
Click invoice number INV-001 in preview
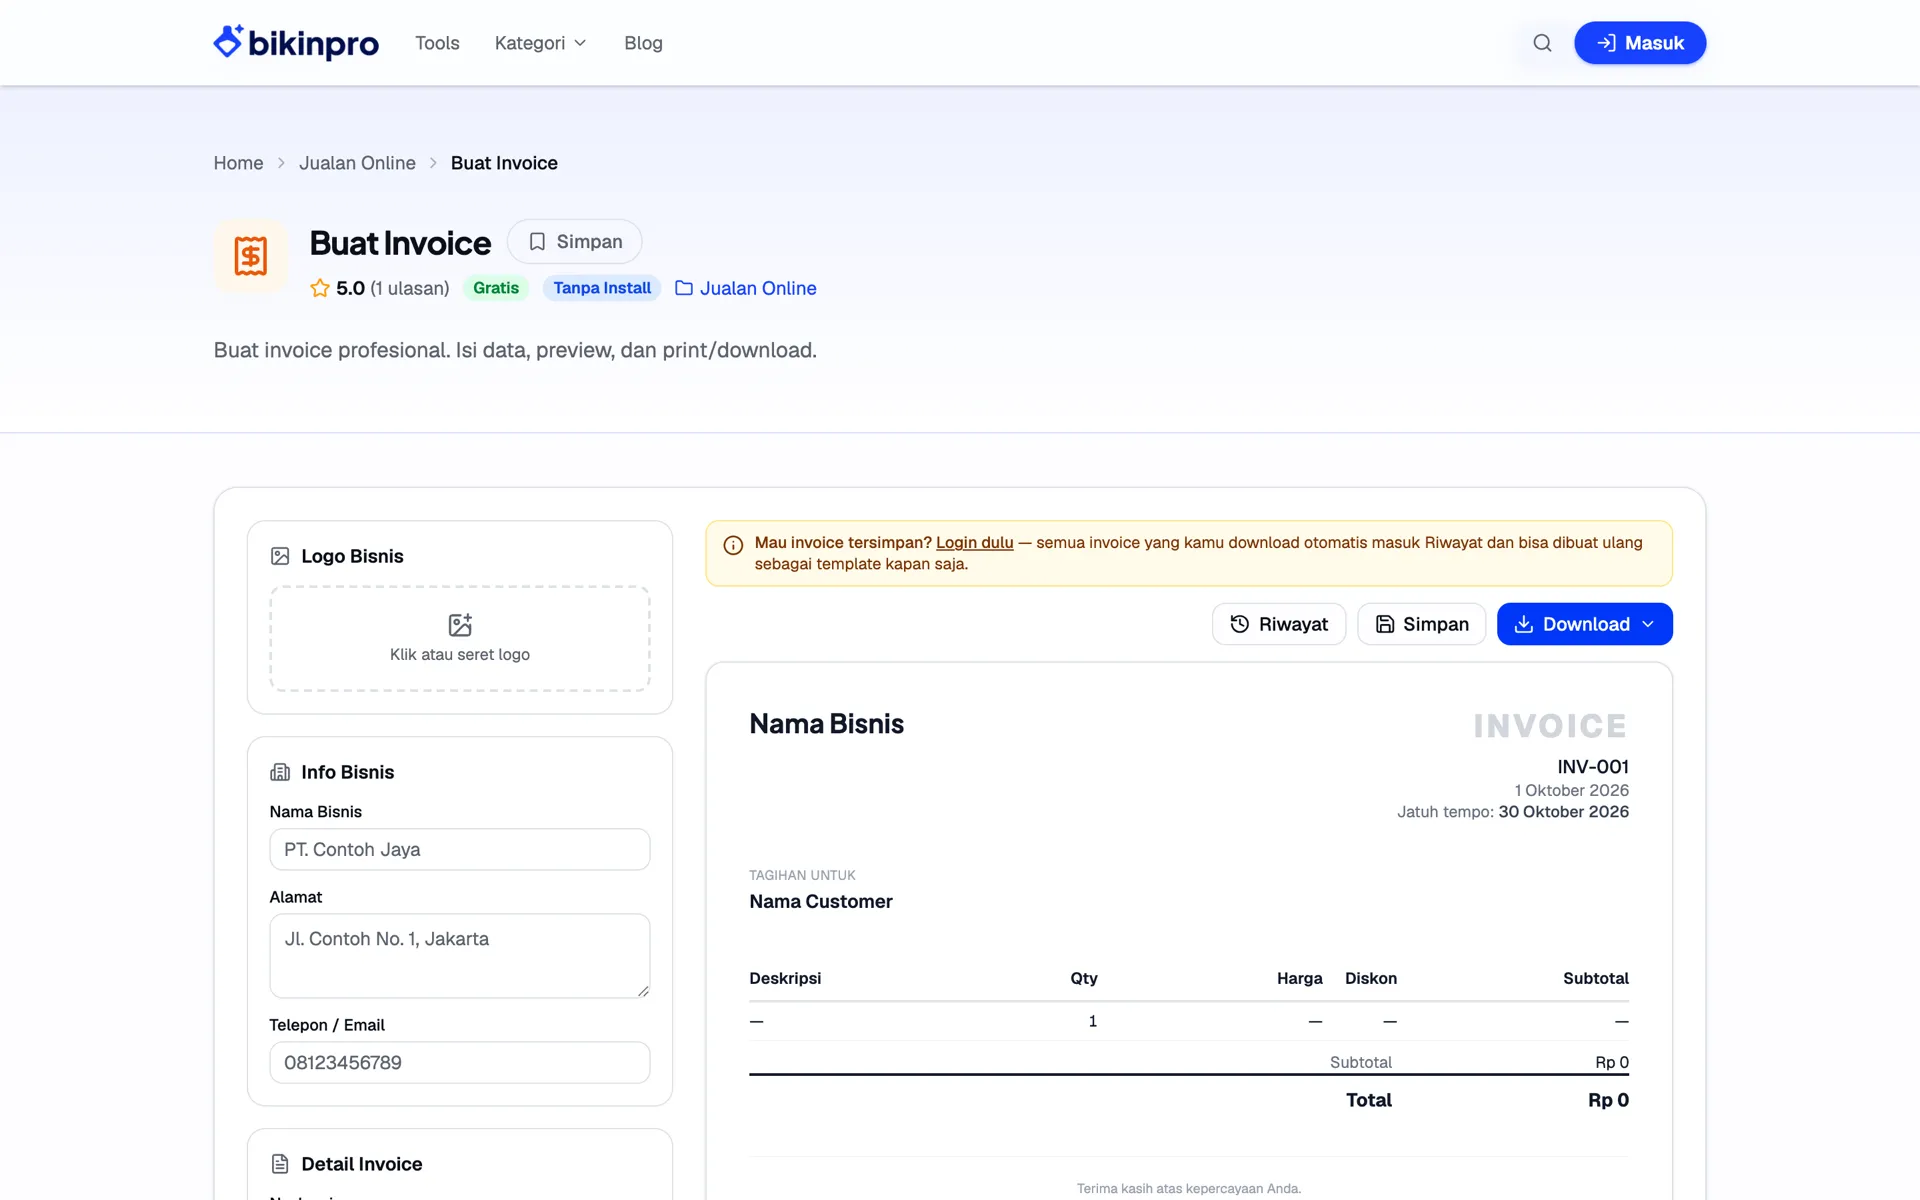click(1593, 767)
